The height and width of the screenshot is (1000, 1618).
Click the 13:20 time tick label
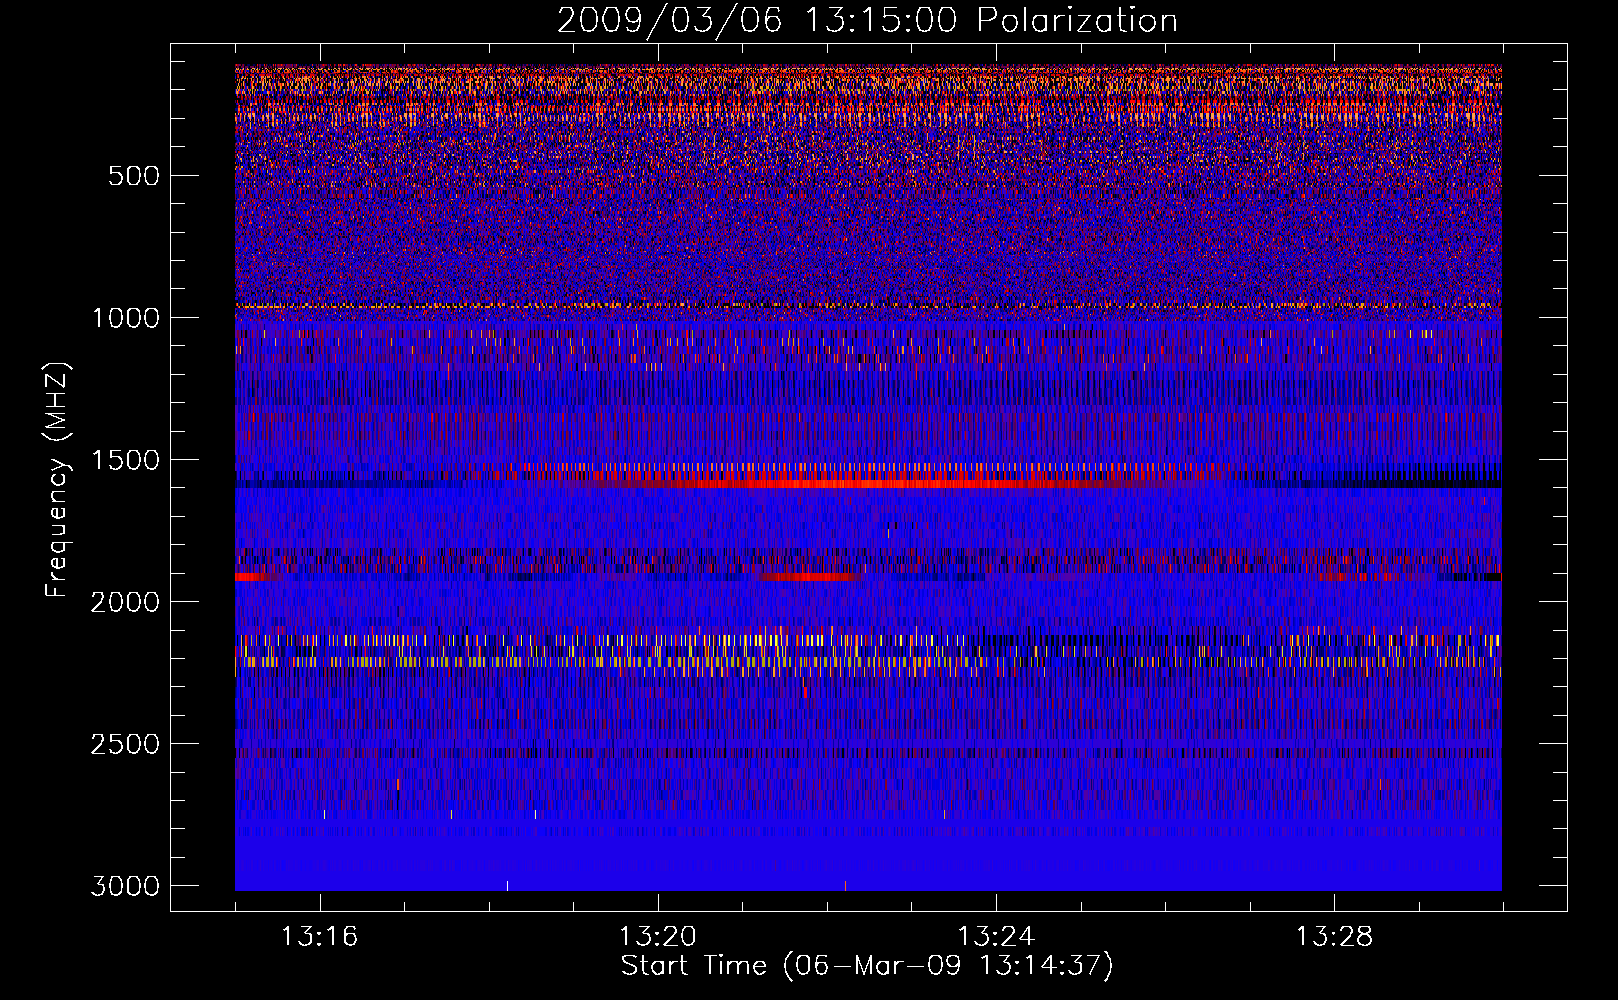pyautogui.click(x=657, y=937)
